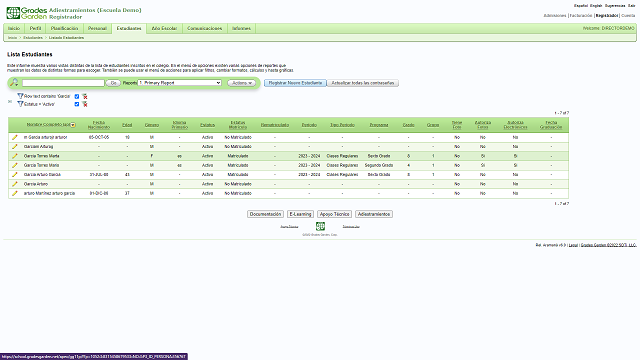This screenshot has width=640, height=360.
Task: Open the Inicio tab
Action: click(14, 29)
